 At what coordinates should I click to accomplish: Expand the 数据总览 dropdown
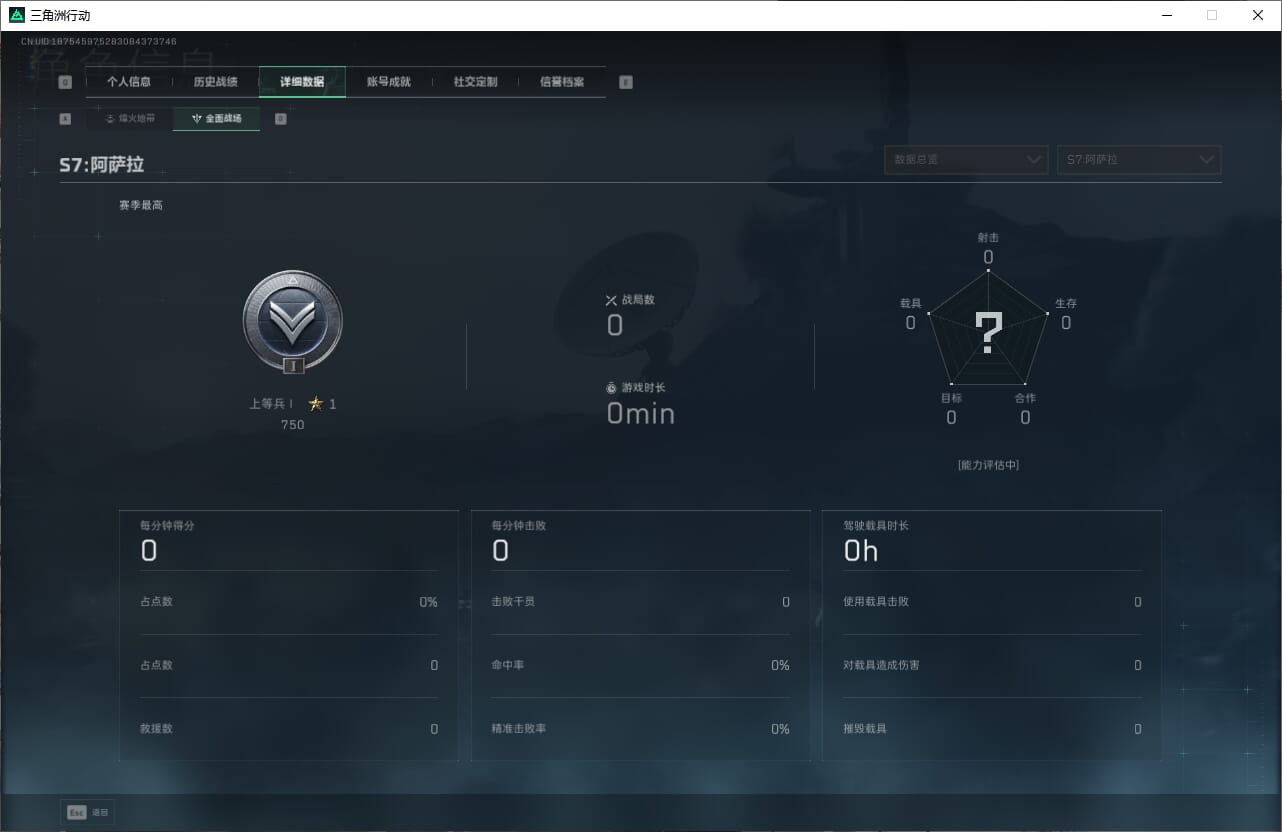[966, 160]
